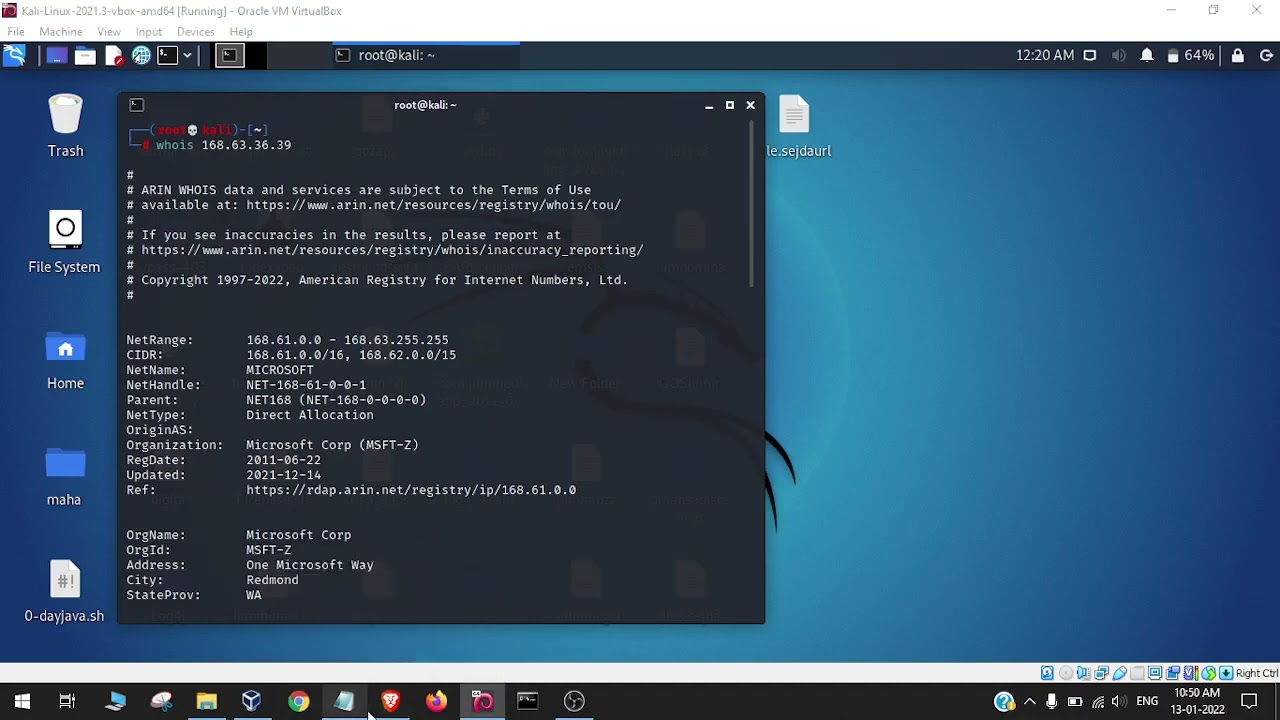The image size is (1280, 720).
Task: Expand the terminal launcher dropdown arrow
Action: [x=187, y=56]
